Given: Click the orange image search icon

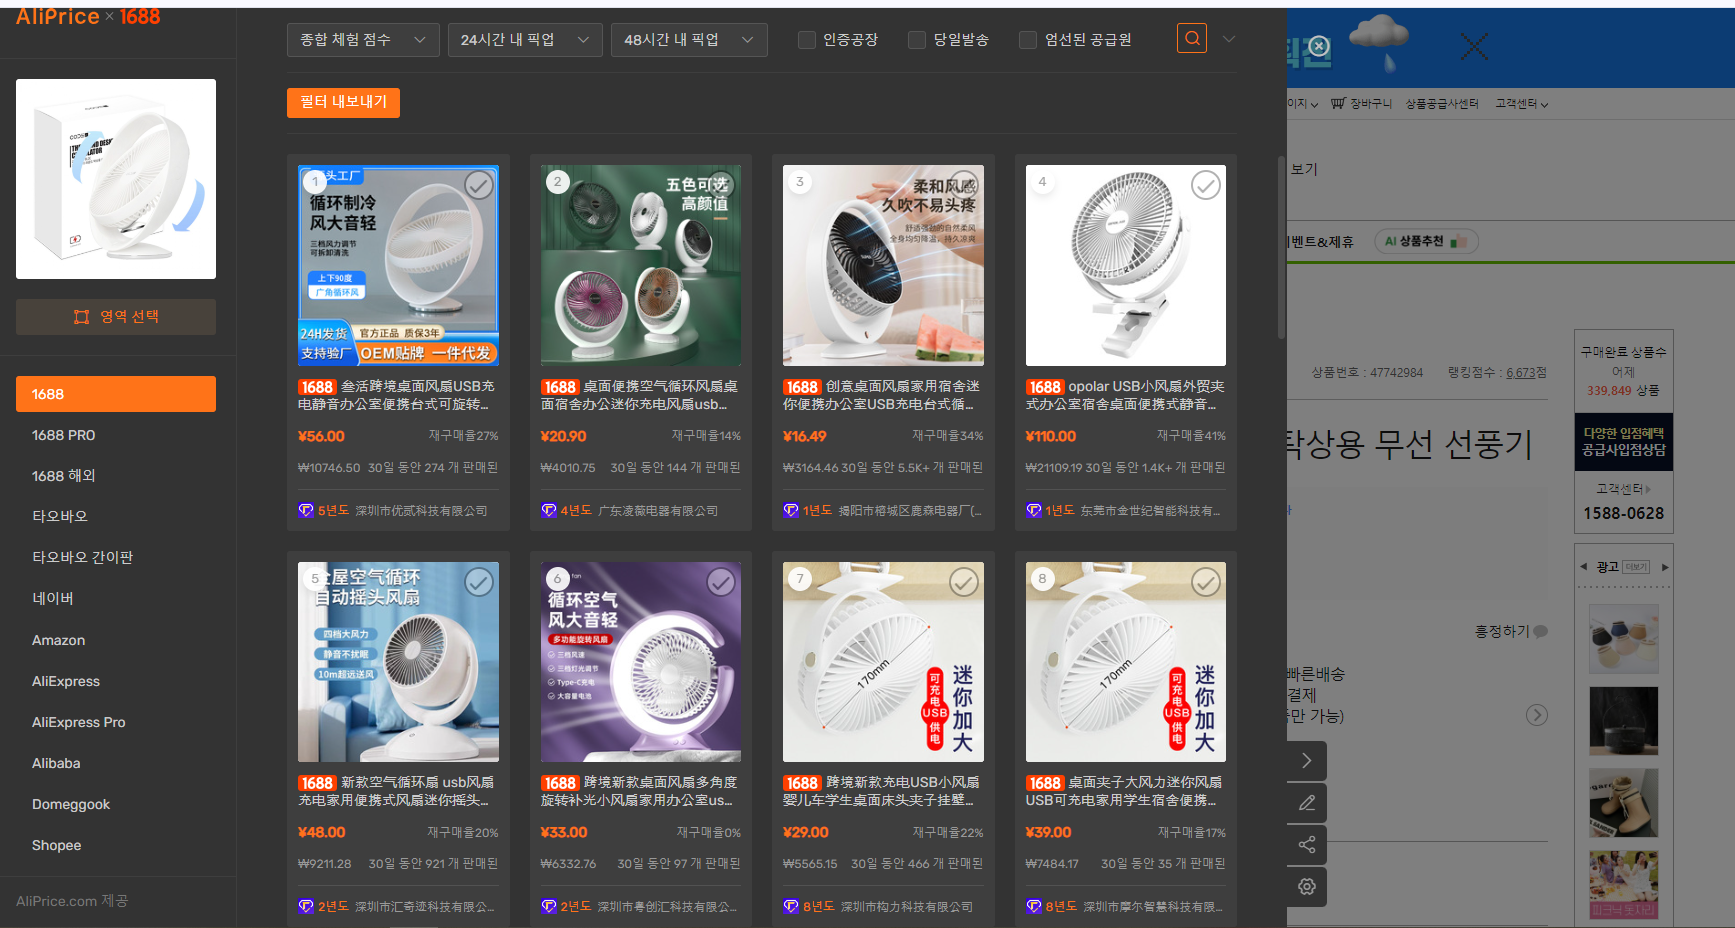Looking at the screenshot, I should [x=1191, y=38].
